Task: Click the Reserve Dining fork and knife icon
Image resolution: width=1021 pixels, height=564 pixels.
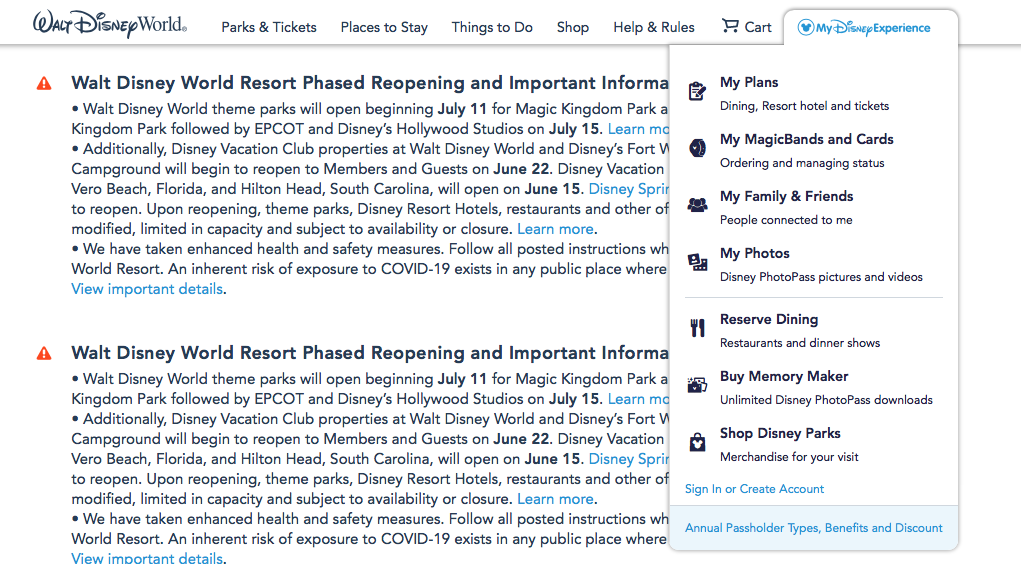Action: click(697, 328)
